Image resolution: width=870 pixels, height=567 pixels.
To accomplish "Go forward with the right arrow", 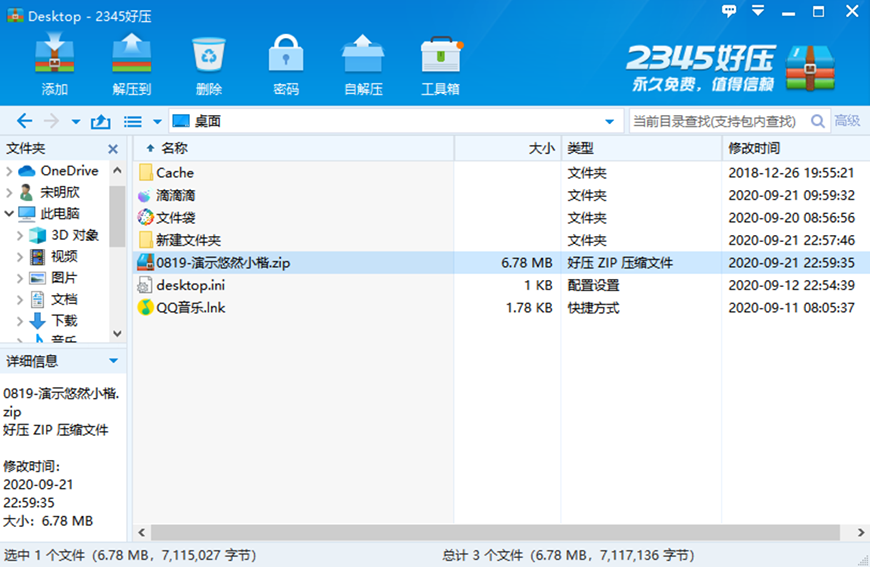I will [51, 121].
